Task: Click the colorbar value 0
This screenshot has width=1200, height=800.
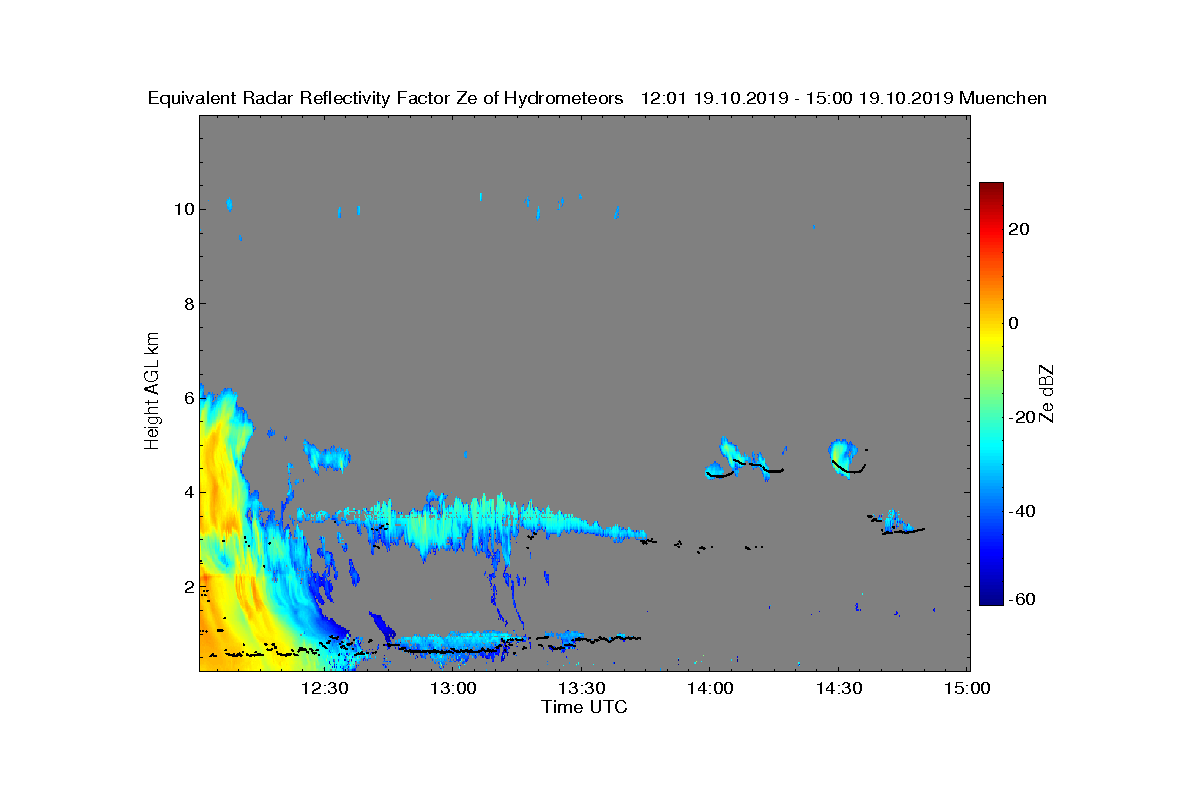Action: click(1014, 323)
